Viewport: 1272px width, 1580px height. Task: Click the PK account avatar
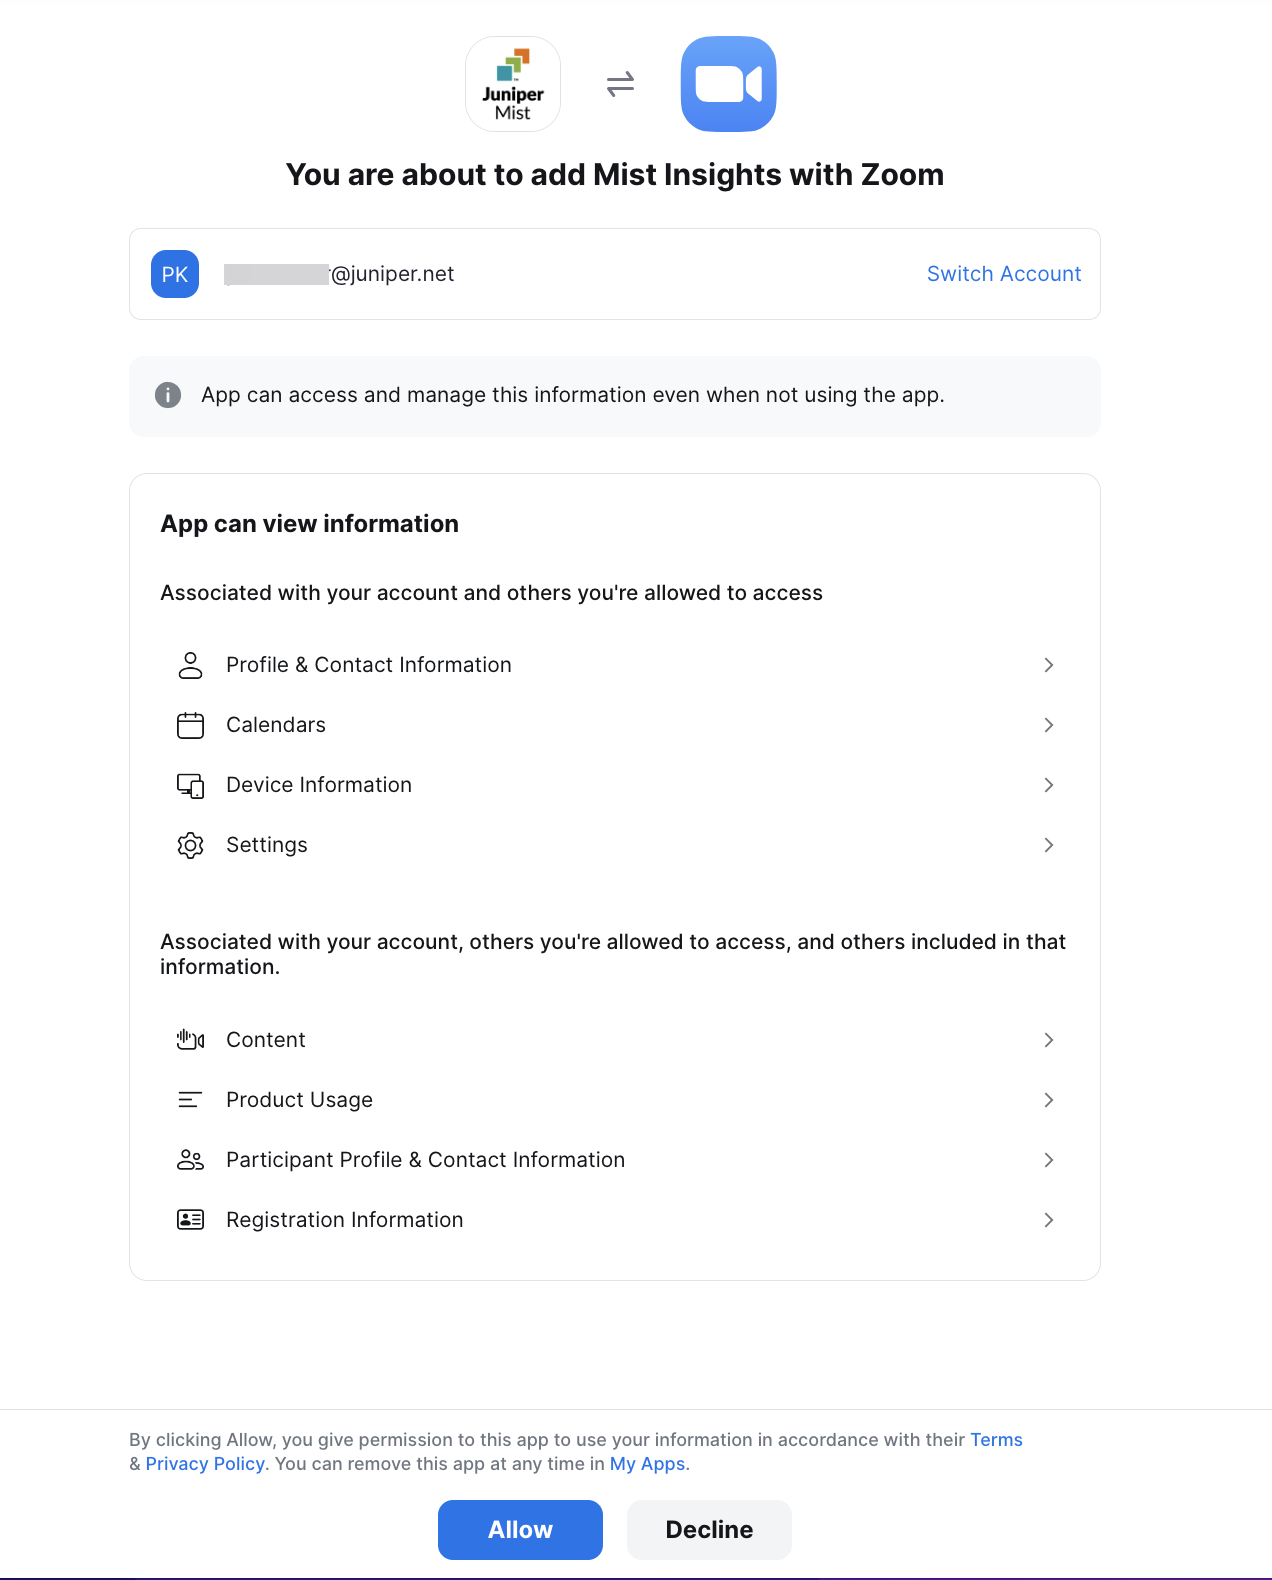(x=175, y=274)
